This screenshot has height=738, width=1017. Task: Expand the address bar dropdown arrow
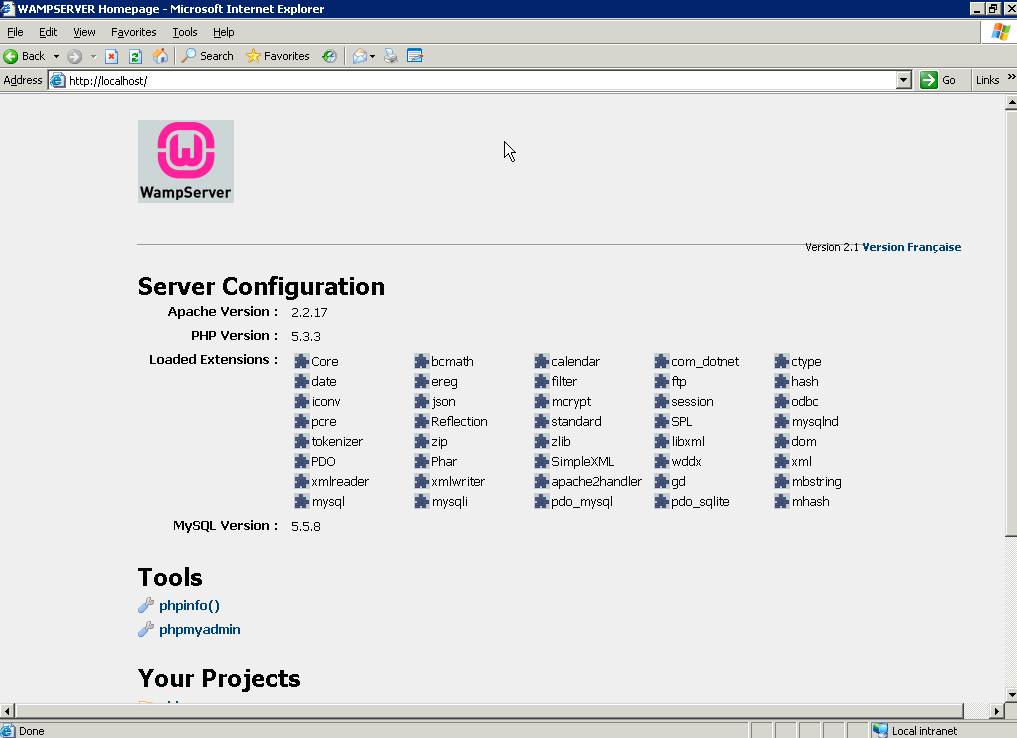(x=903, y=80)
